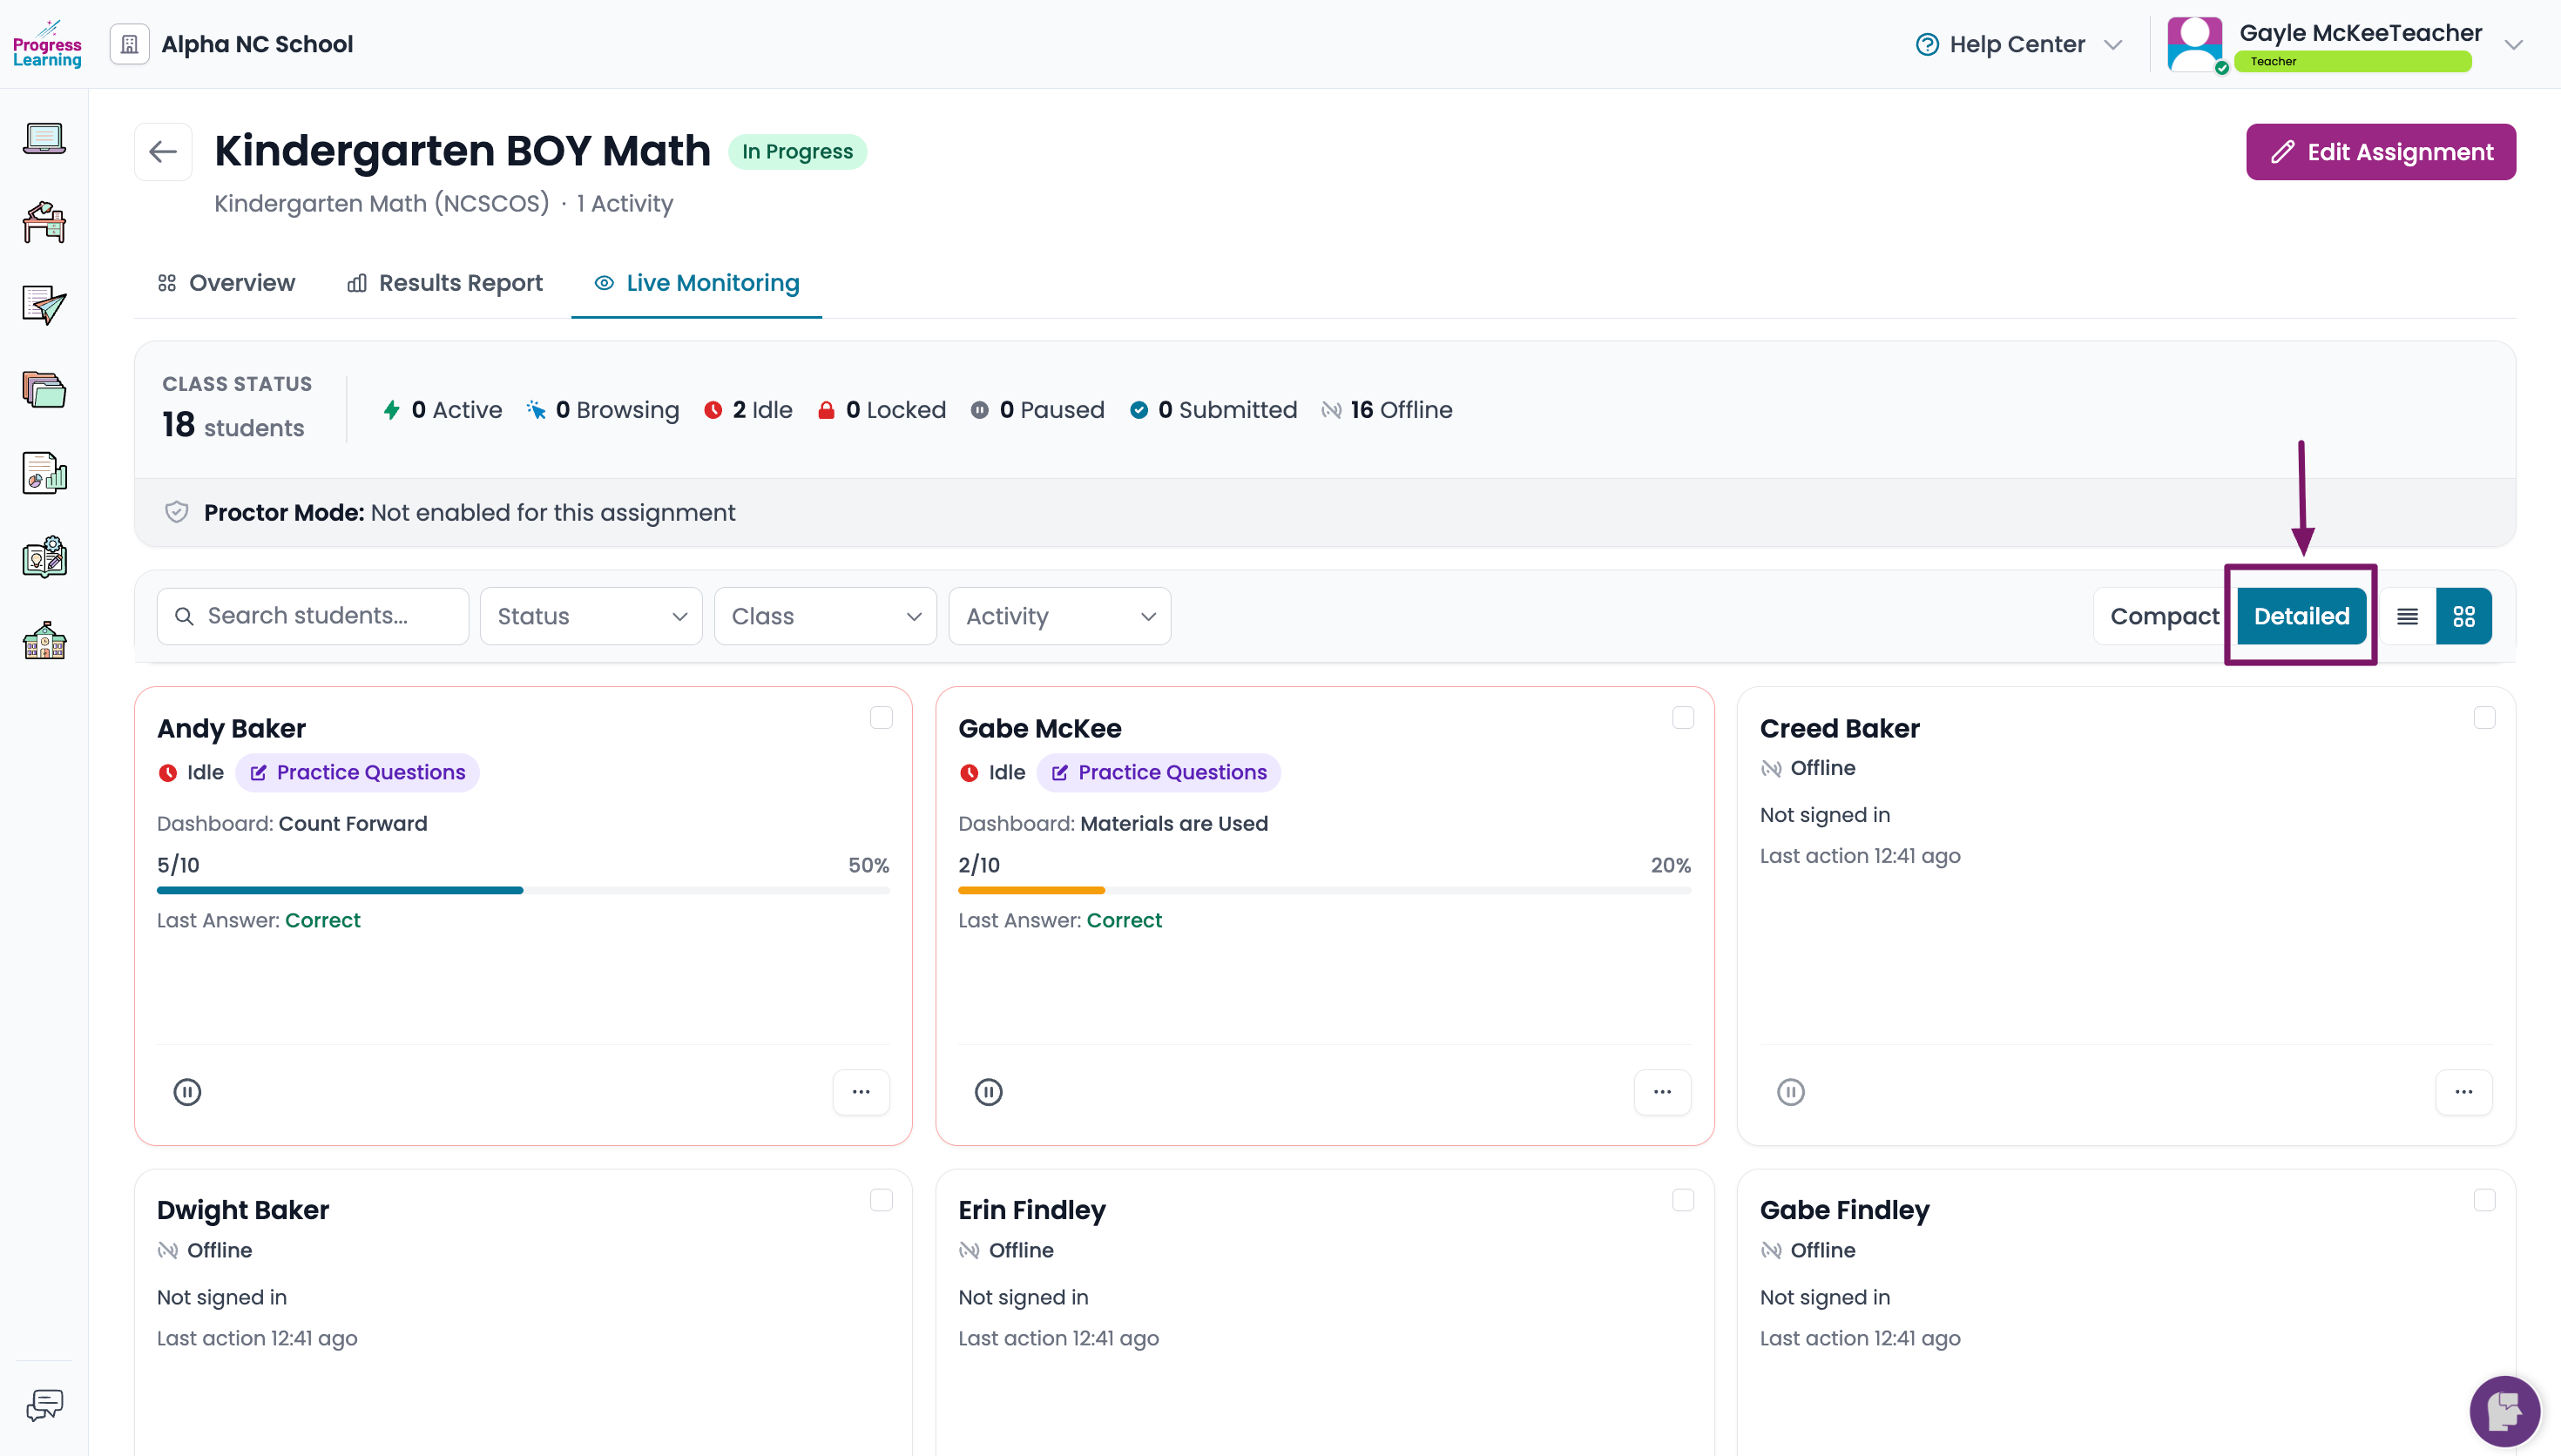Click Andy Baker's Practice Questions tag
Screen dimensions: 2561x1456
[x=357, y=772]
